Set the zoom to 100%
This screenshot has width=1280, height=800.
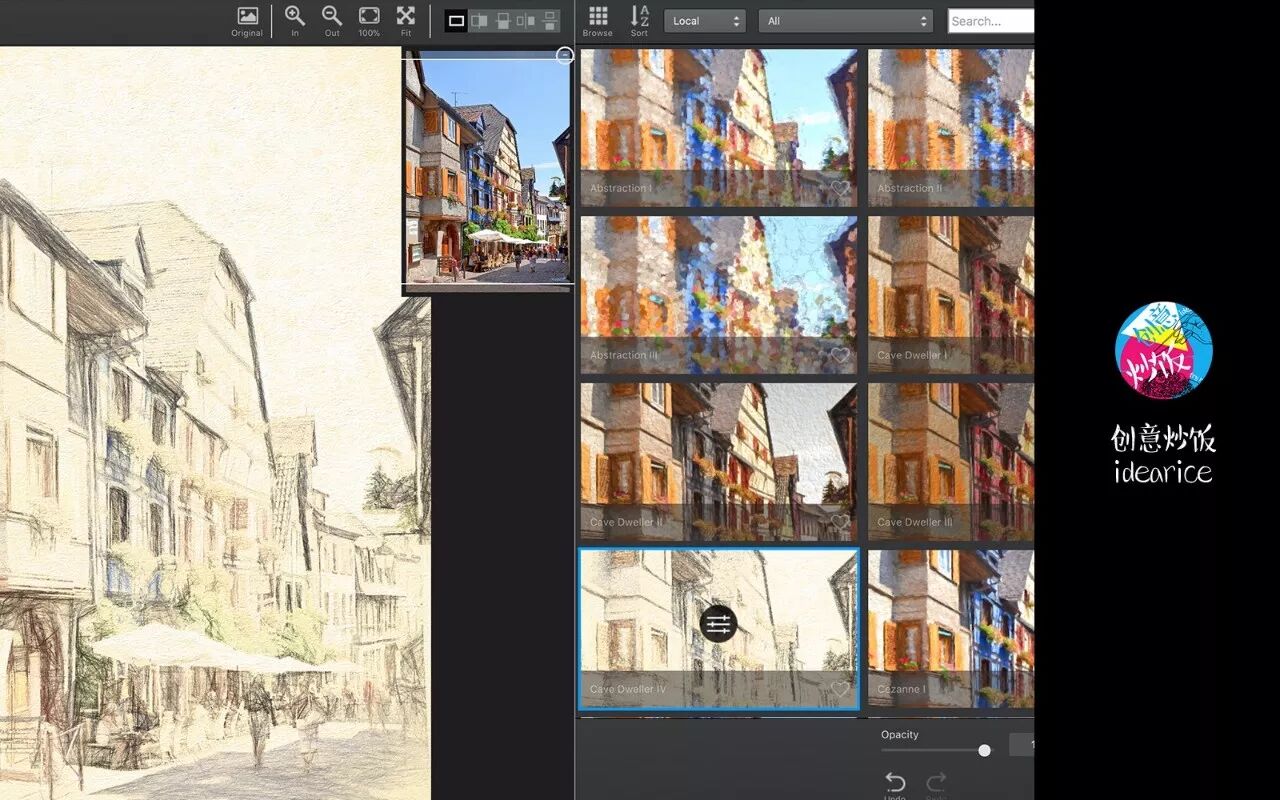pyautogui.click(x=369, y=21)
